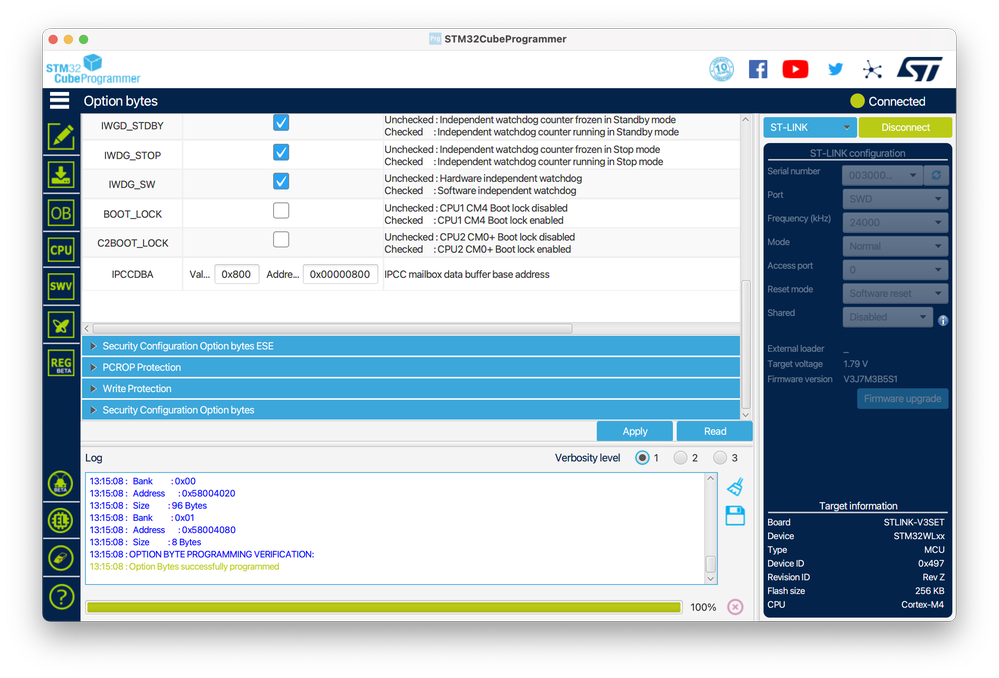Open the beta bug icon in sidebar

(x=61, y=484)
